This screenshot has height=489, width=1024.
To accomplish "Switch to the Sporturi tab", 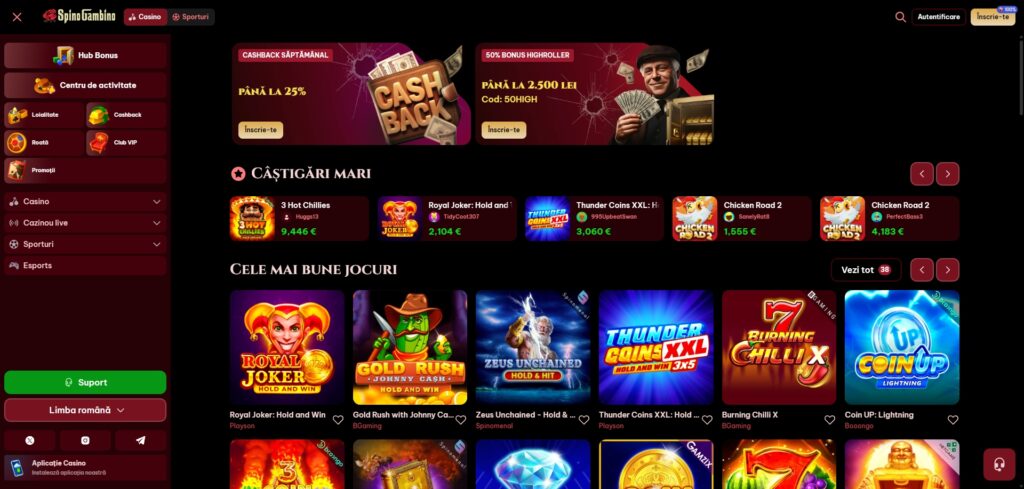I will [x=191, y=17].
